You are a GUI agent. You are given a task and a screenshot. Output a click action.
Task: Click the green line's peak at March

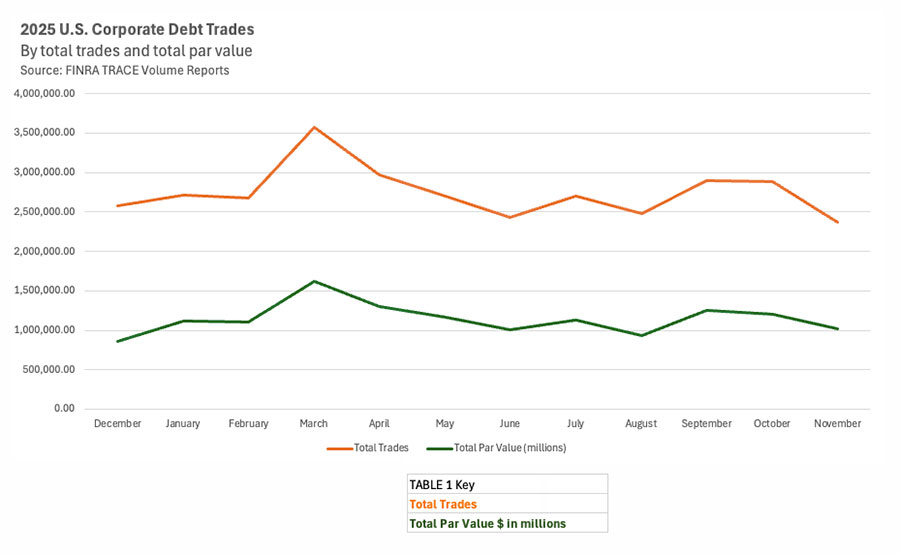coord(314,281)
